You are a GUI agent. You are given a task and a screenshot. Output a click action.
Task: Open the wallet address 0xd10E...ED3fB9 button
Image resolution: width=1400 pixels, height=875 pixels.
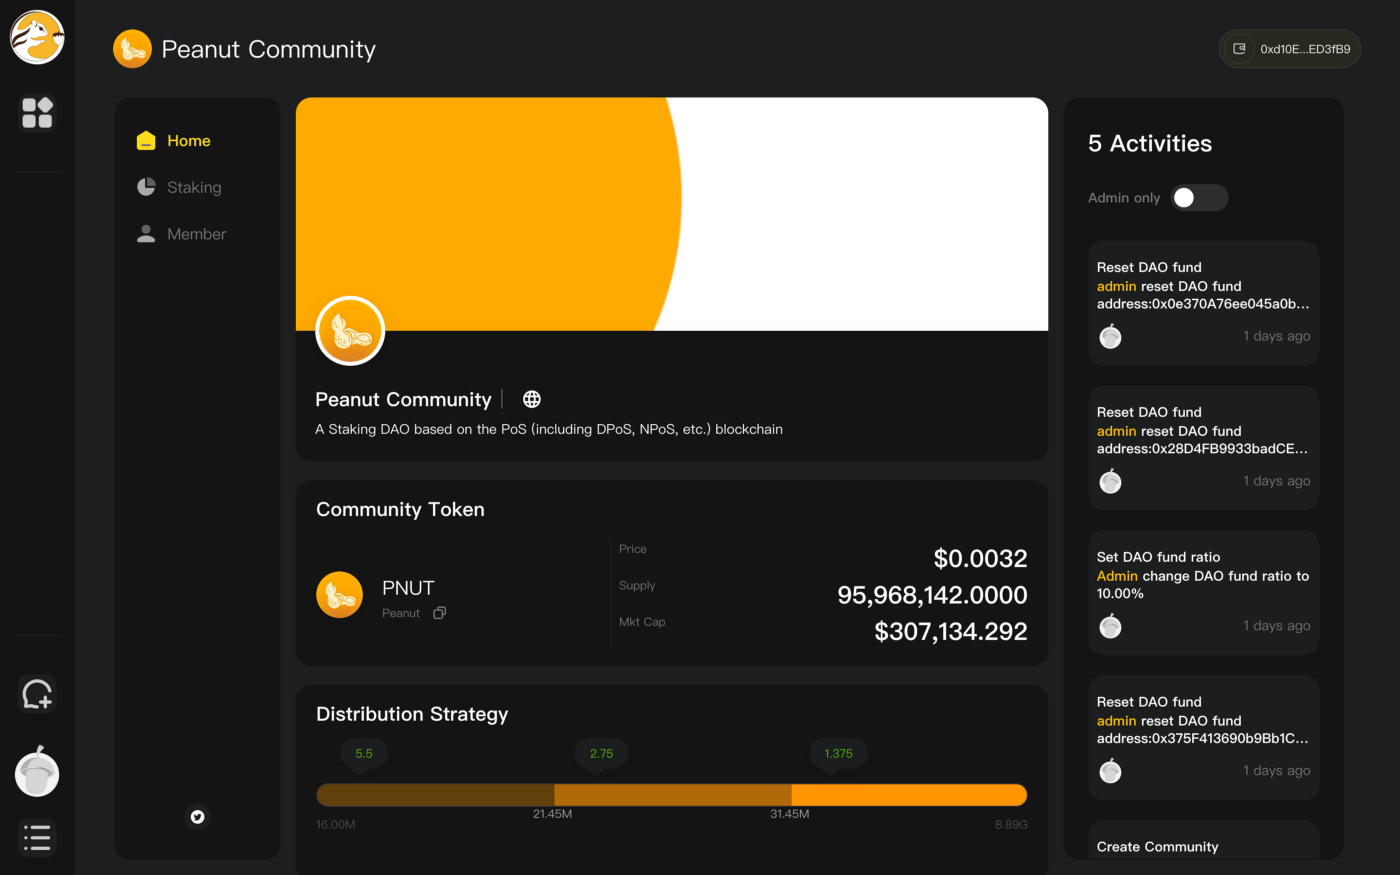point(1290,49)
